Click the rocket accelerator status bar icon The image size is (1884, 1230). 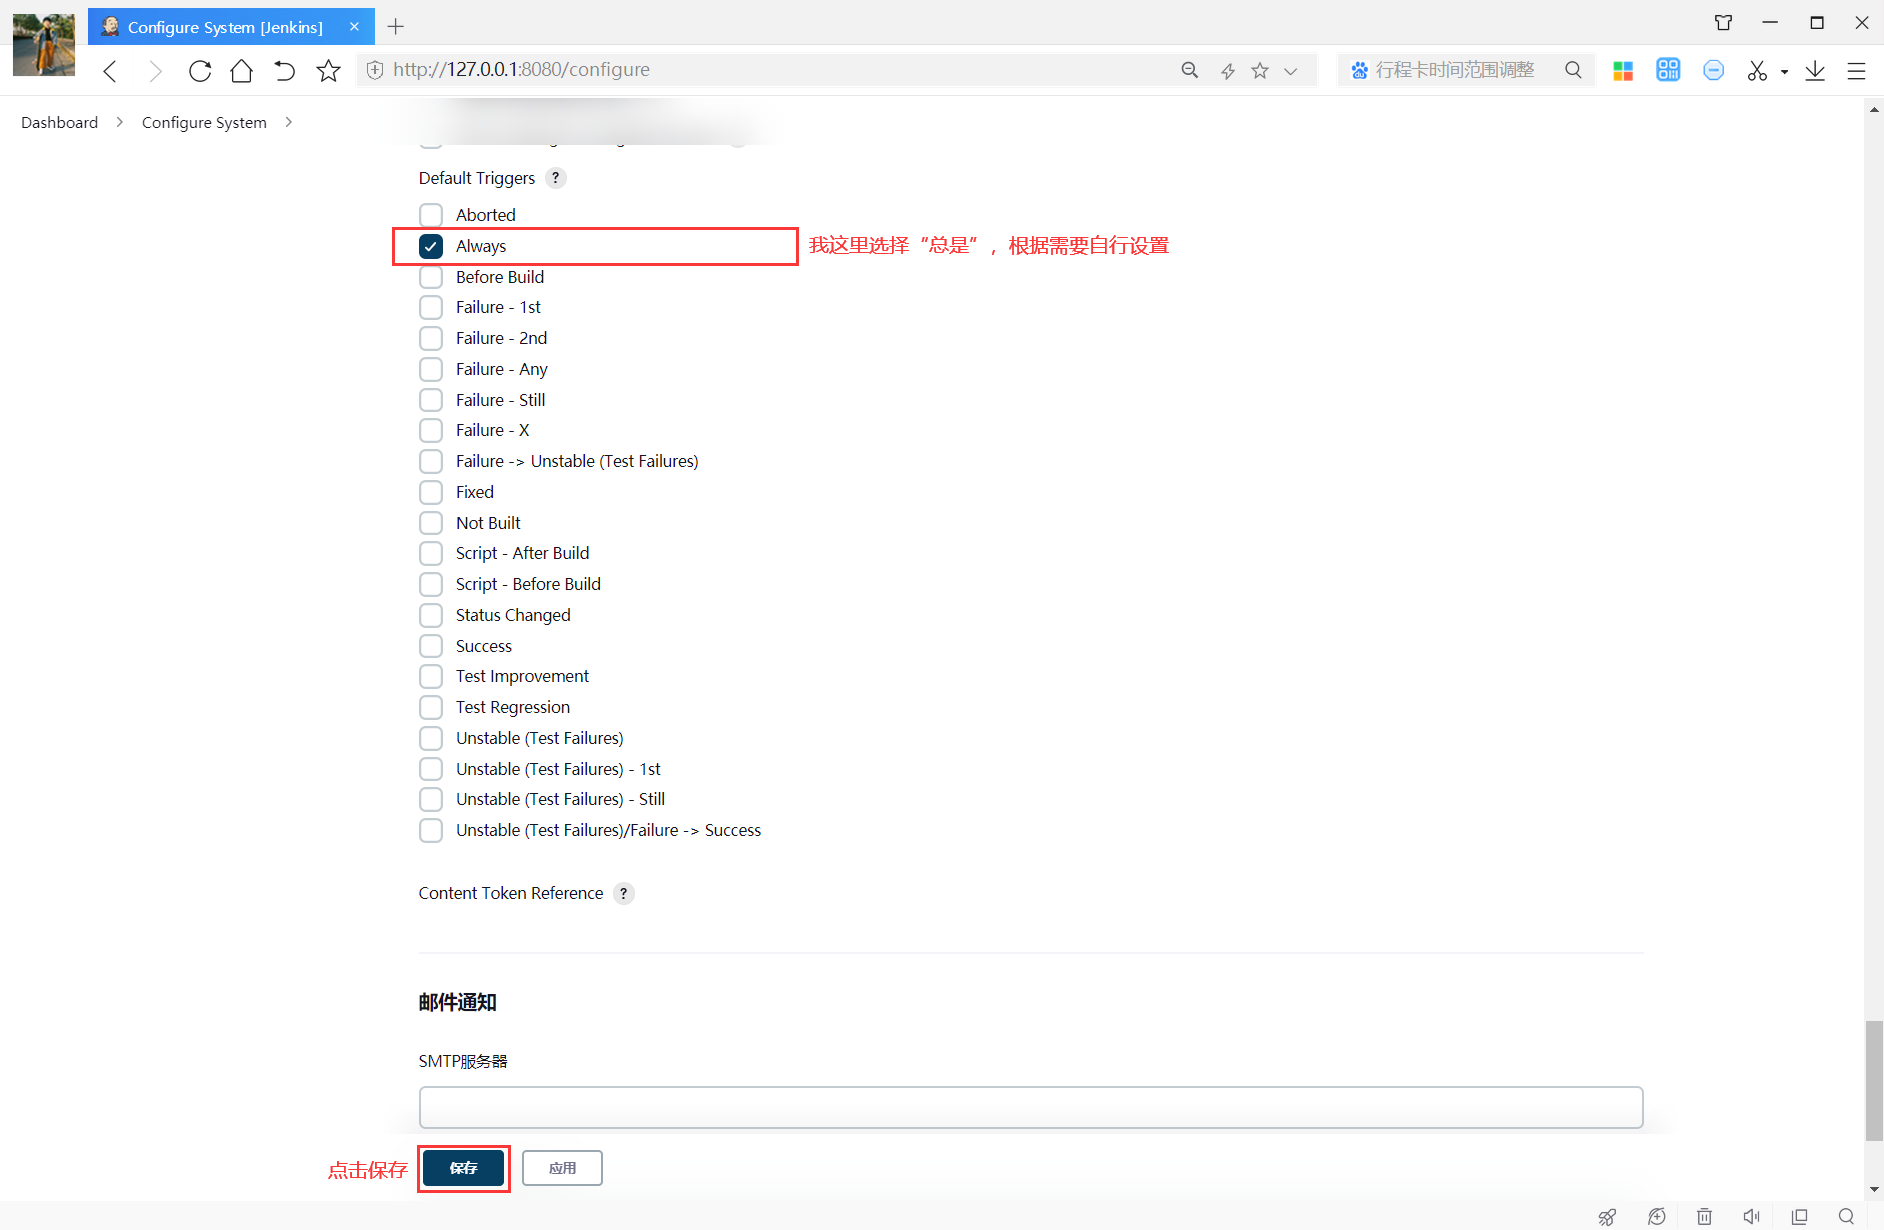(1607, 1216)
